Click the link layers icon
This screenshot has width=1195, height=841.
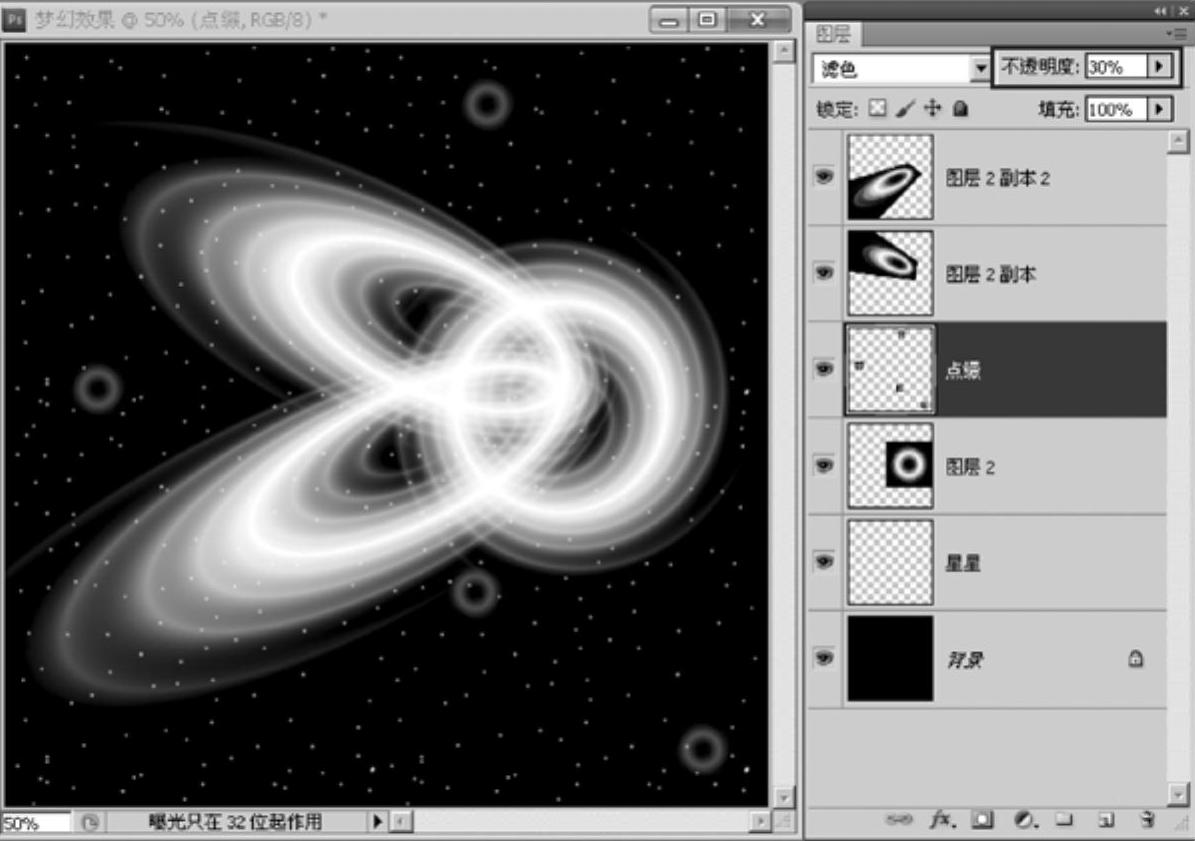coord(899,820)
